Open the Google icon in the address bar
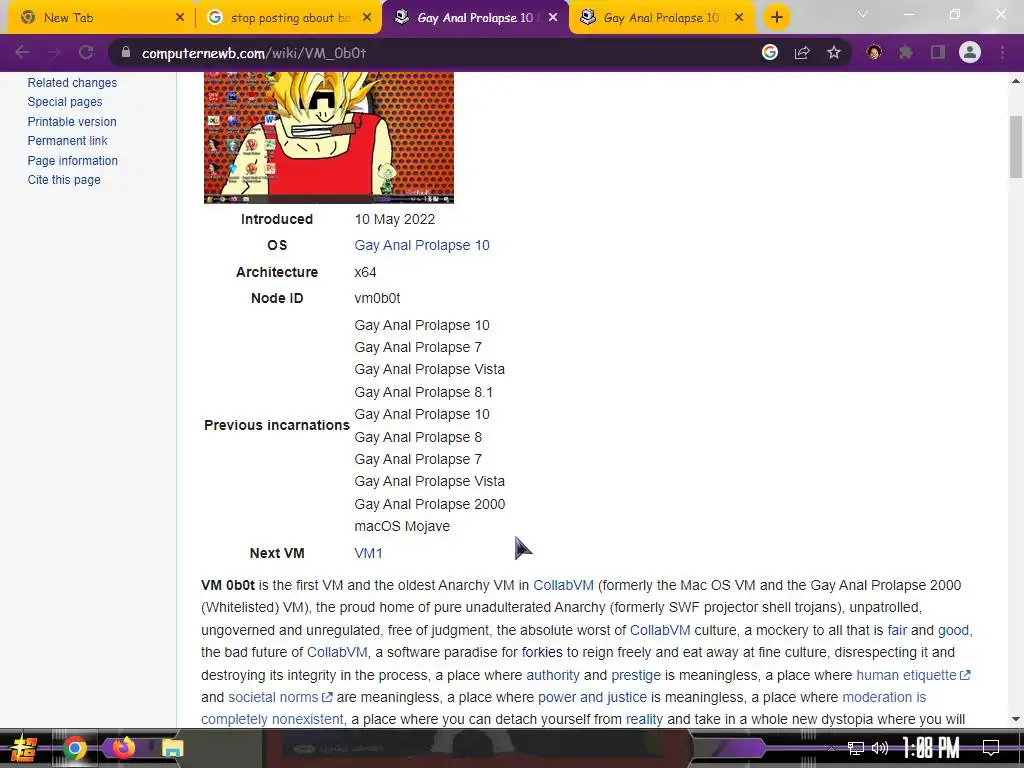Image resolution: width=1024 pixels, height=768 pixels. coord(770,52)
